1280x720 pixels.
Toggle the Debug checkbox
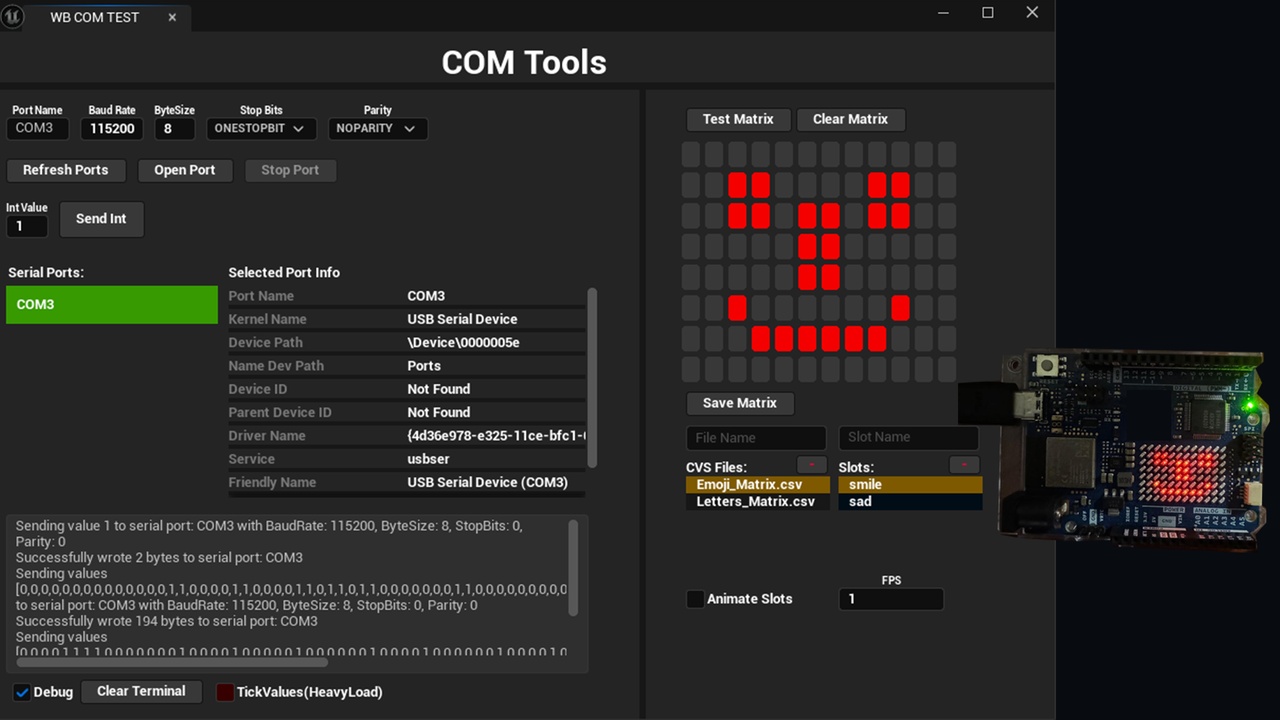22,692
